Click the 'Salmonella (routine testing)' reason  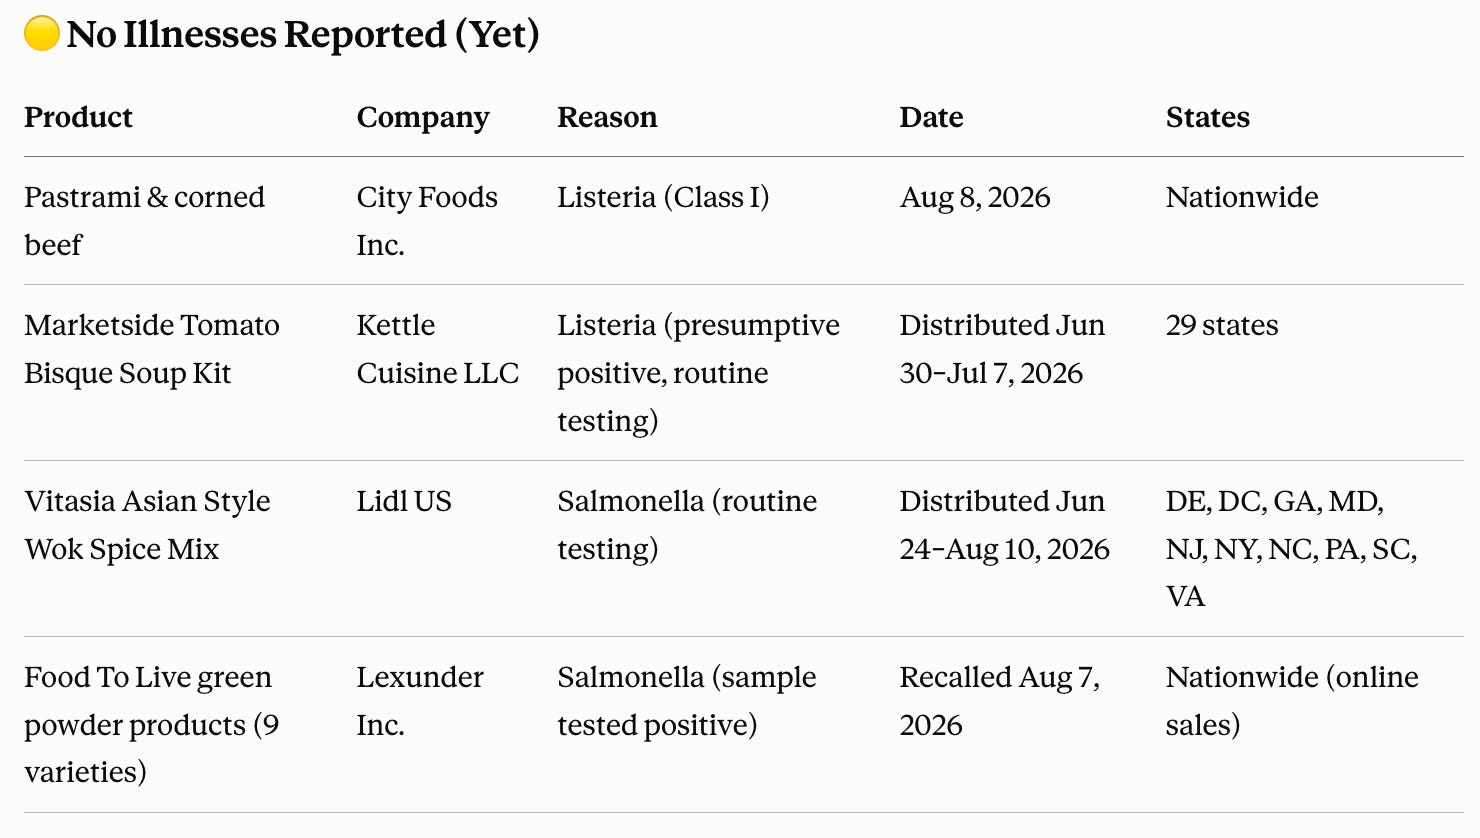tap(687, 525)
